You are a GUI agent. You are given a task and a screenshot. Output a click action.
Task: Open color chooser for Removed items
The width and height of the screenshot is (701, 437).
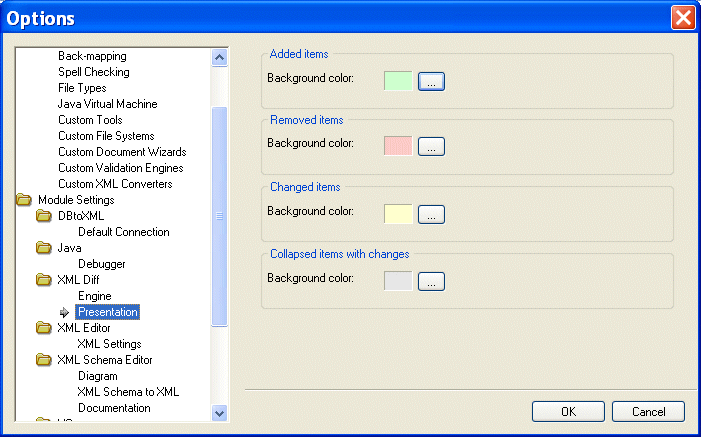click(431, 147)
